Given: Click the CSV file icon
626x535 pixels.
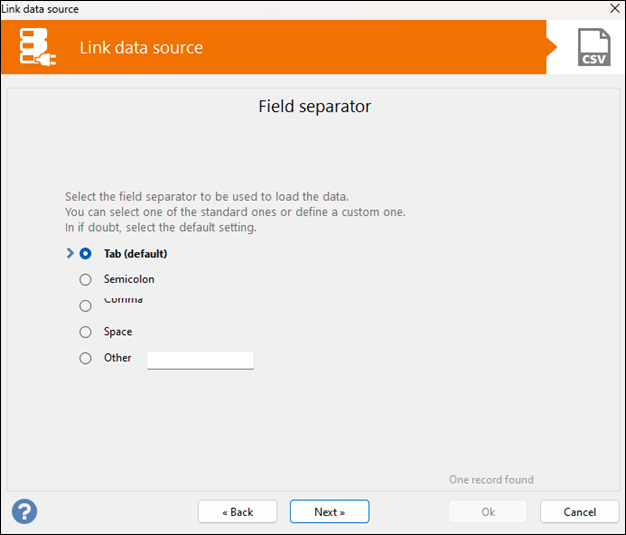Looking at the screenshot, I should click(594, 47).
